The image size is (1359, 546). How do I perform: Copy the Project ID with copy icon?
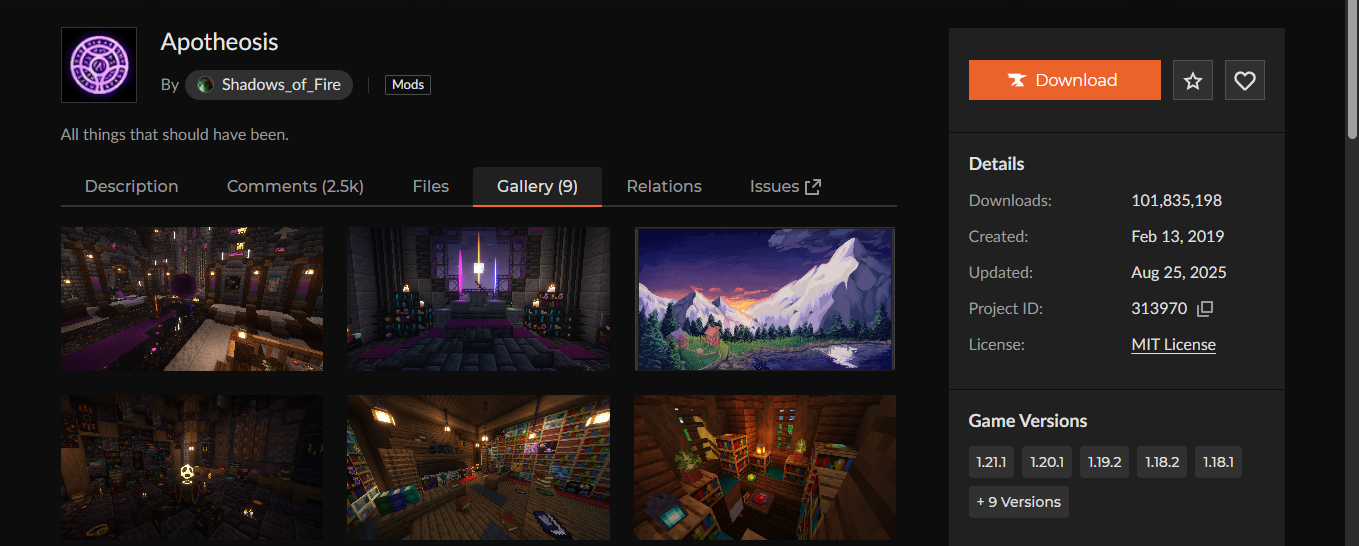1205,309
